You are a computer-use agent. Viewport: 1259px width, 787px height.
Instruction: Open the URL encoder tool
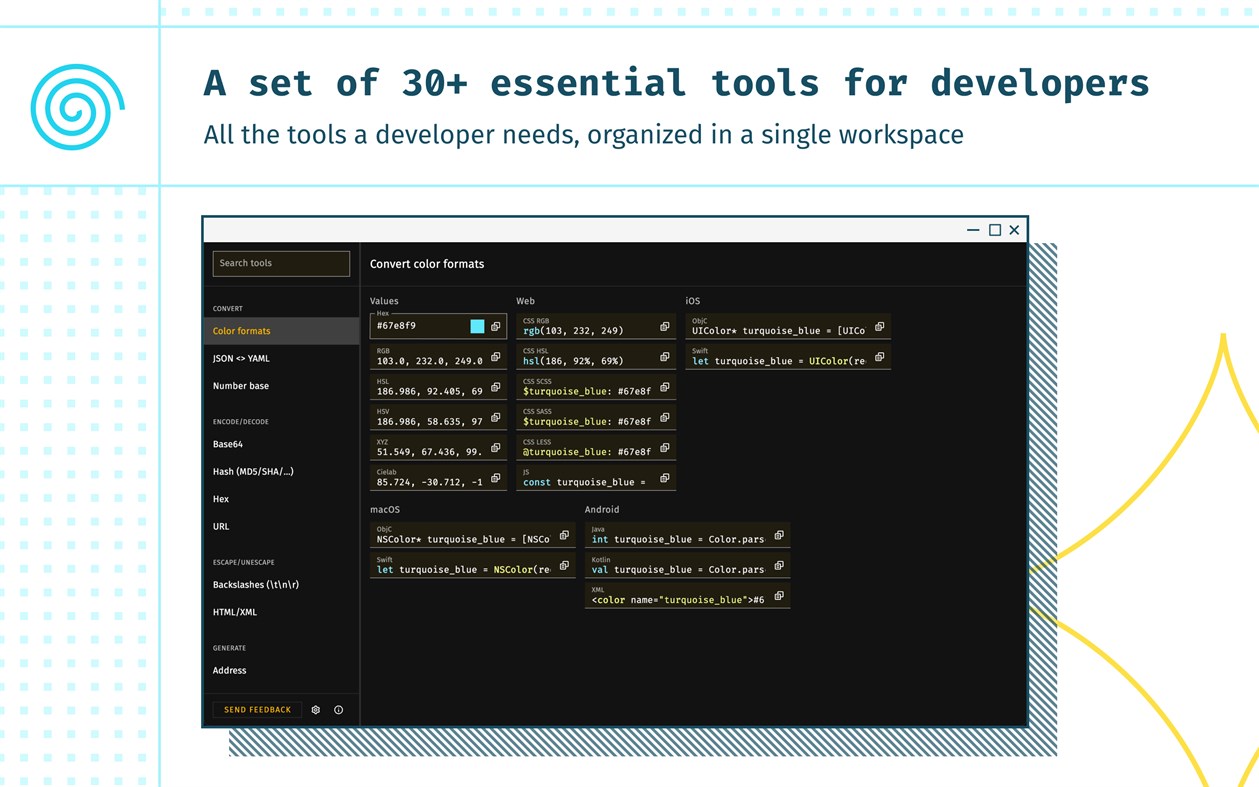220,526
